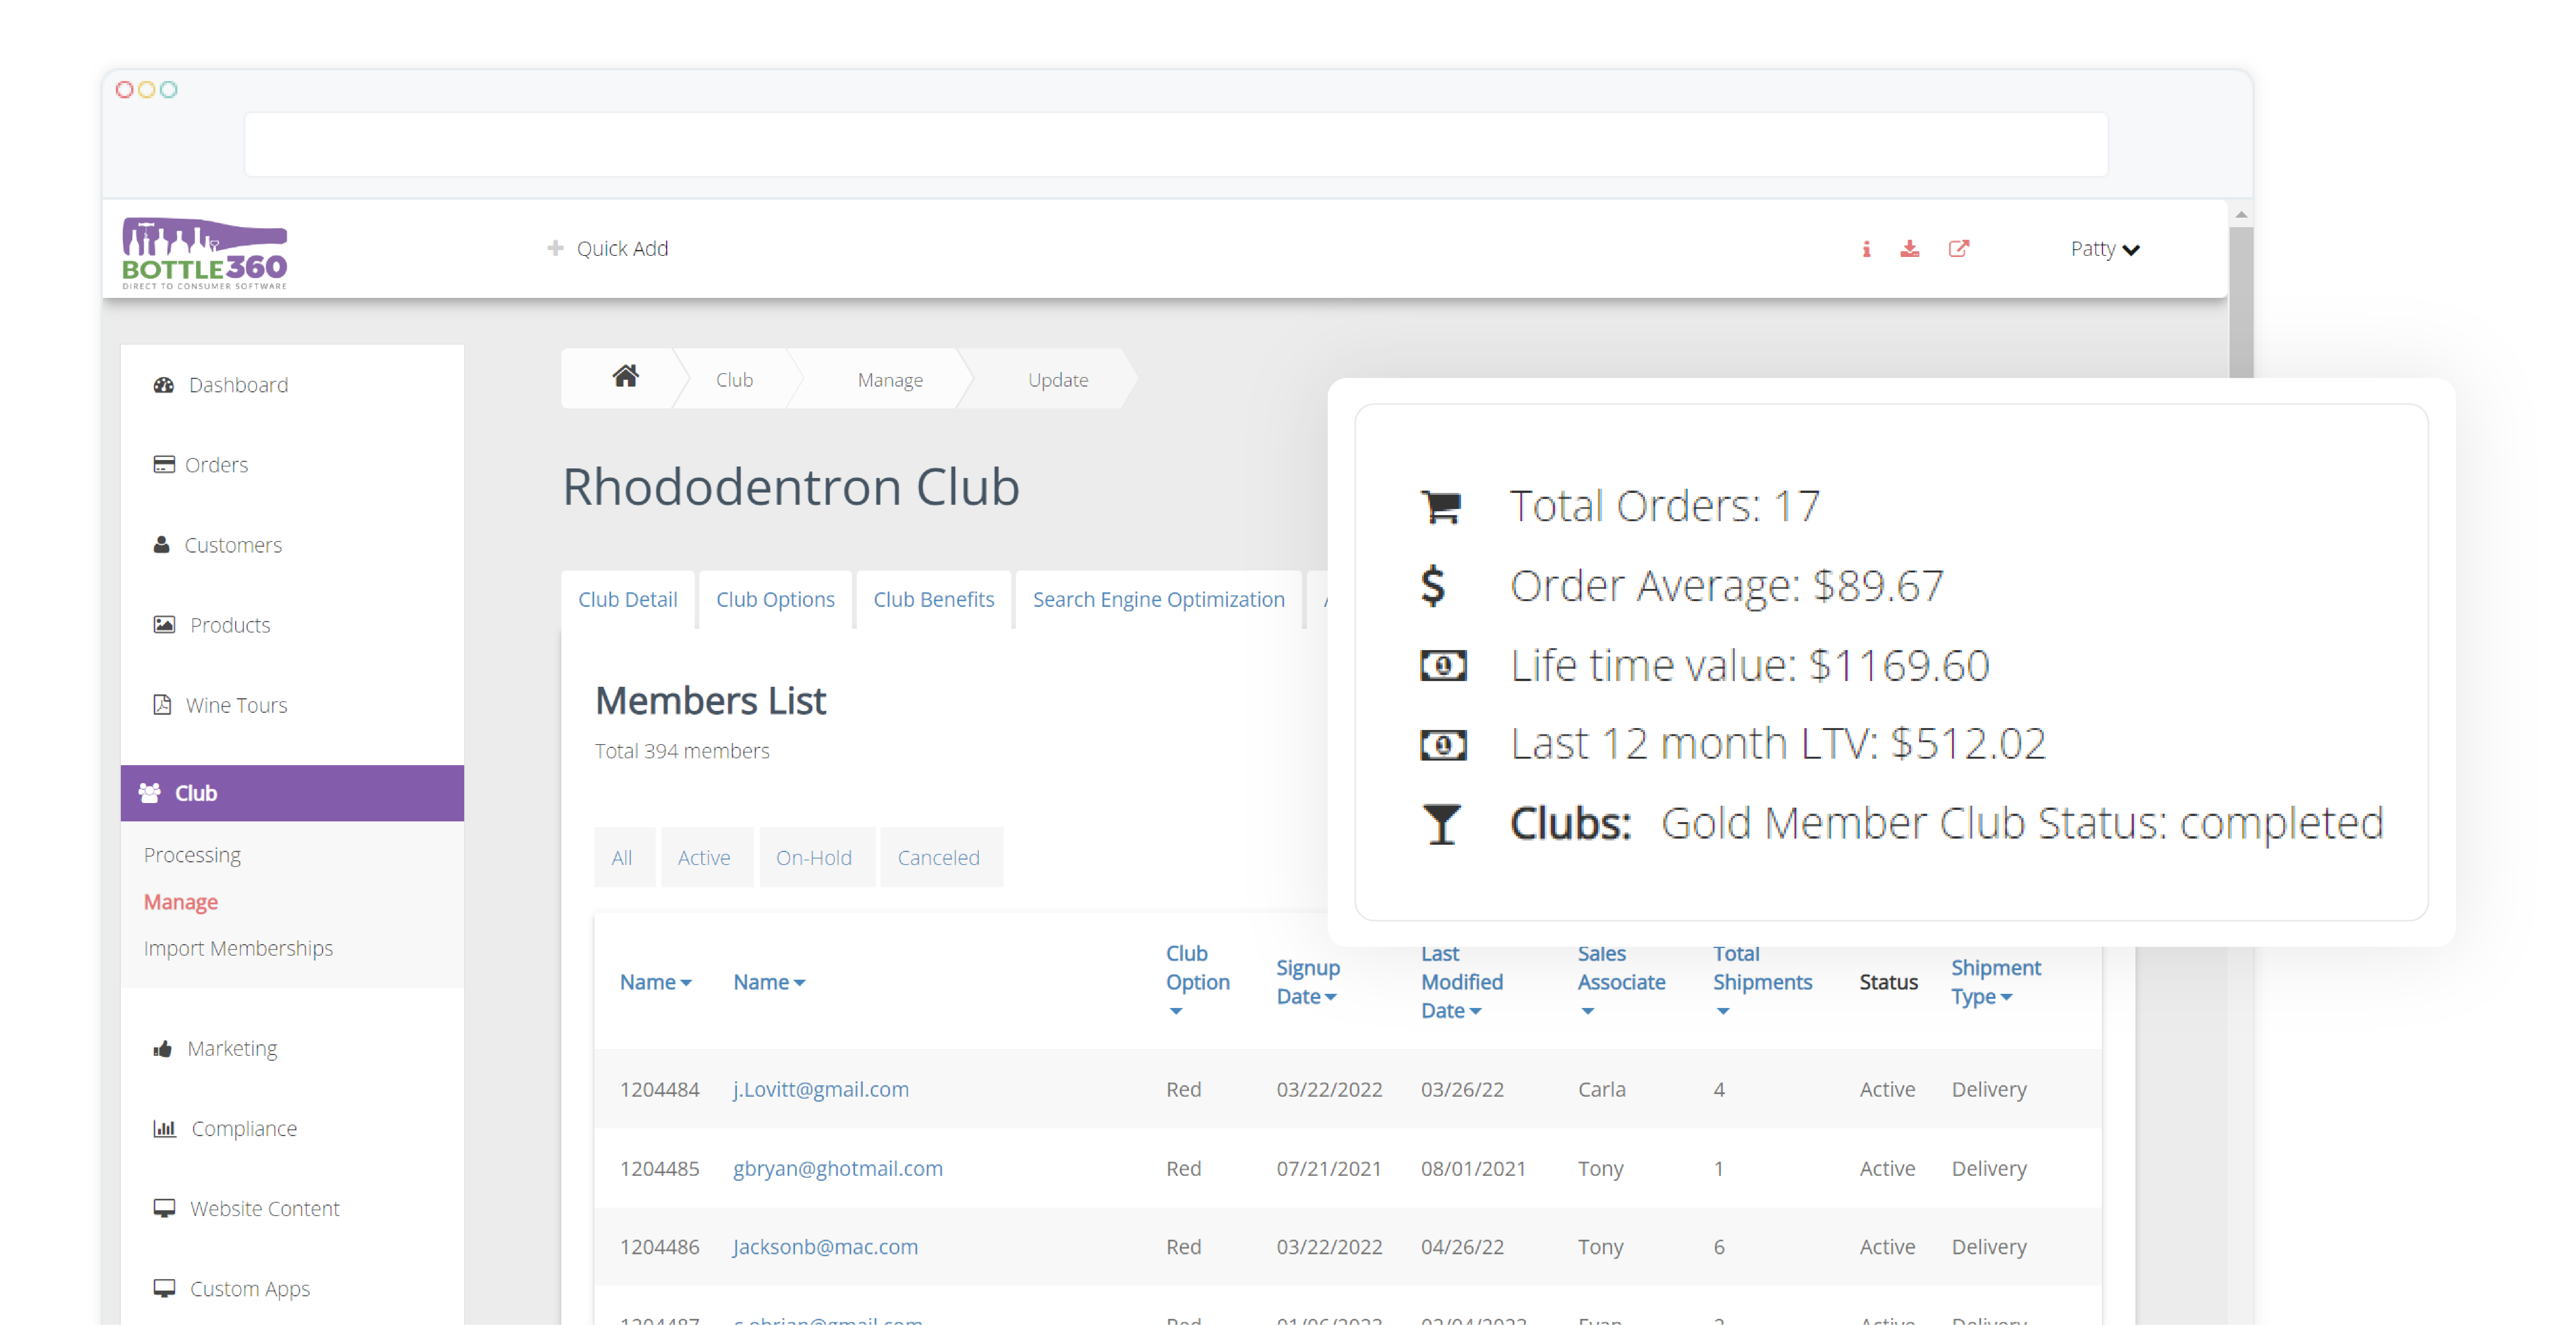The image size is (2576, 1325).
Task: Click the Quick Add label
Action: pyautogui.click(x=622, y=248)
